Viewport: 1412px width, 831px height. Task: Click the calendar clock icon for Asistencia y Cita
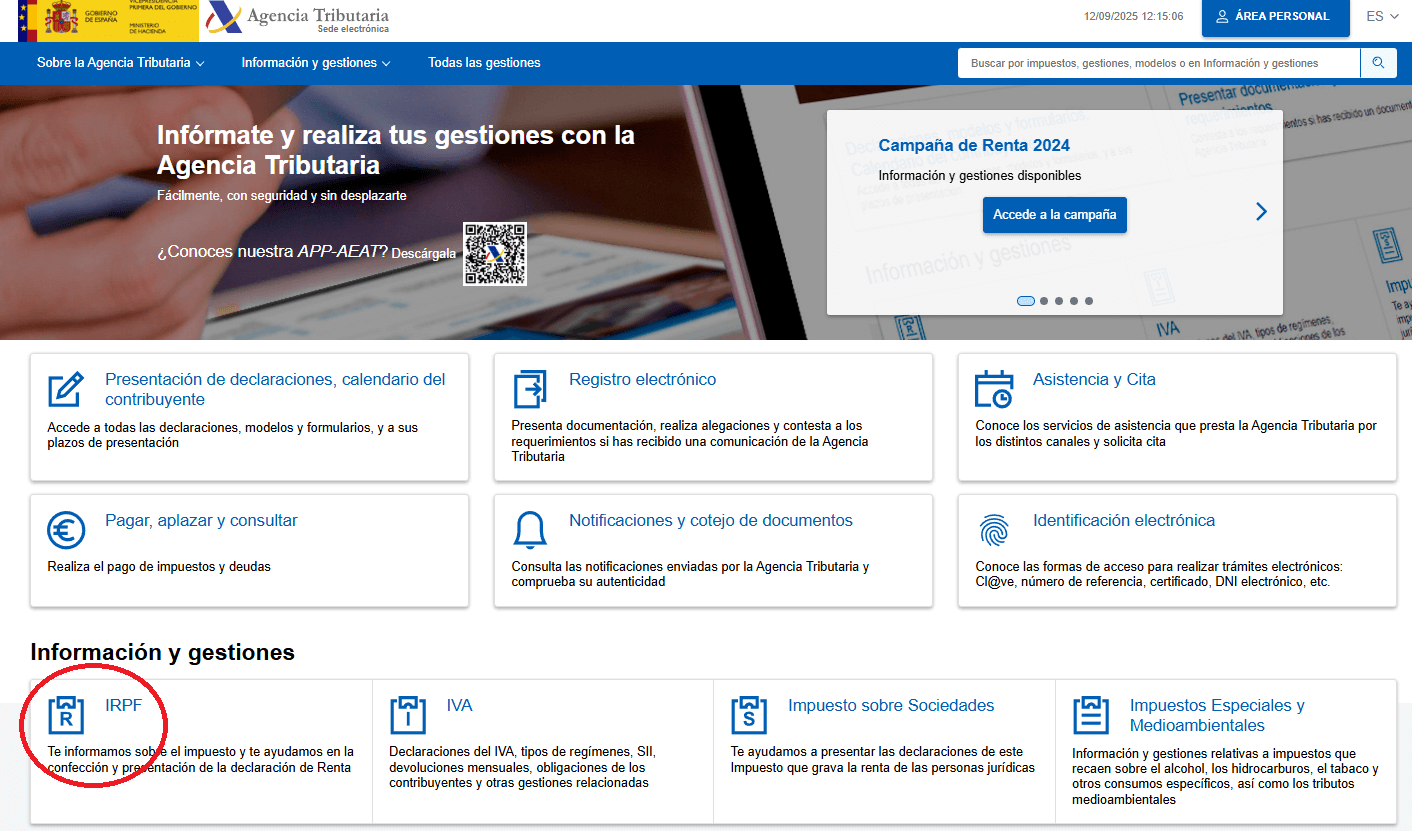coord(993,389)
